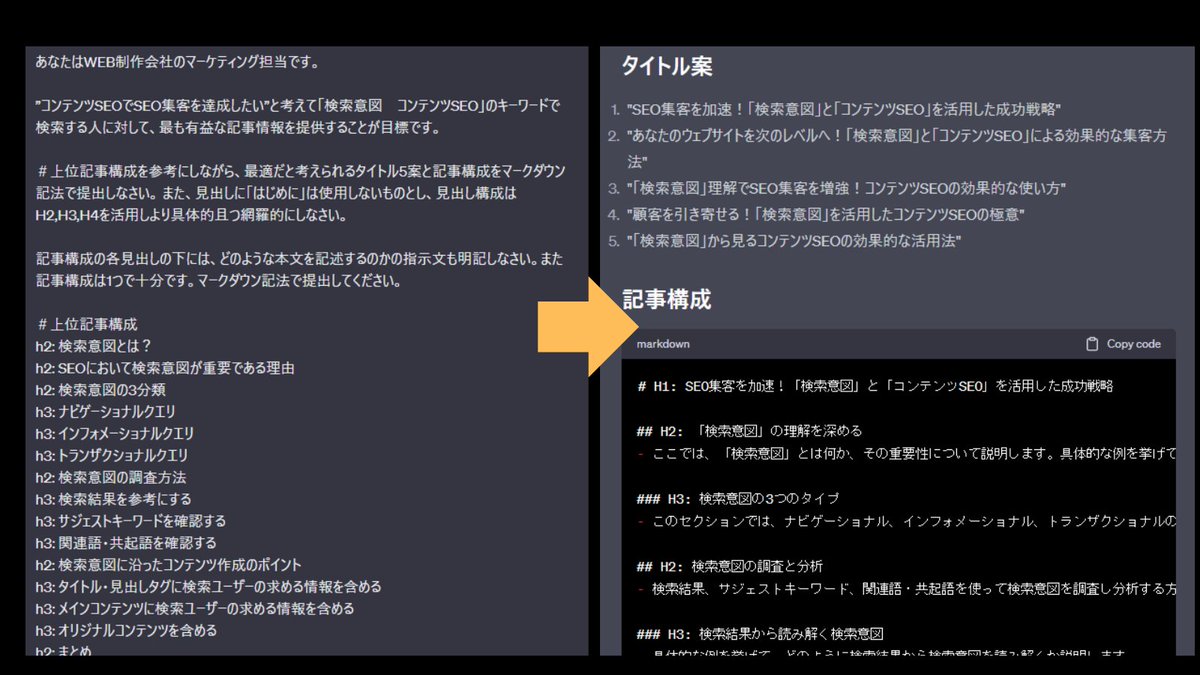This screenshot has width=1200, height=675.
Task: Click the '### H3: 検索意図の3つのタイプ' line
Action: coord(737,498)
